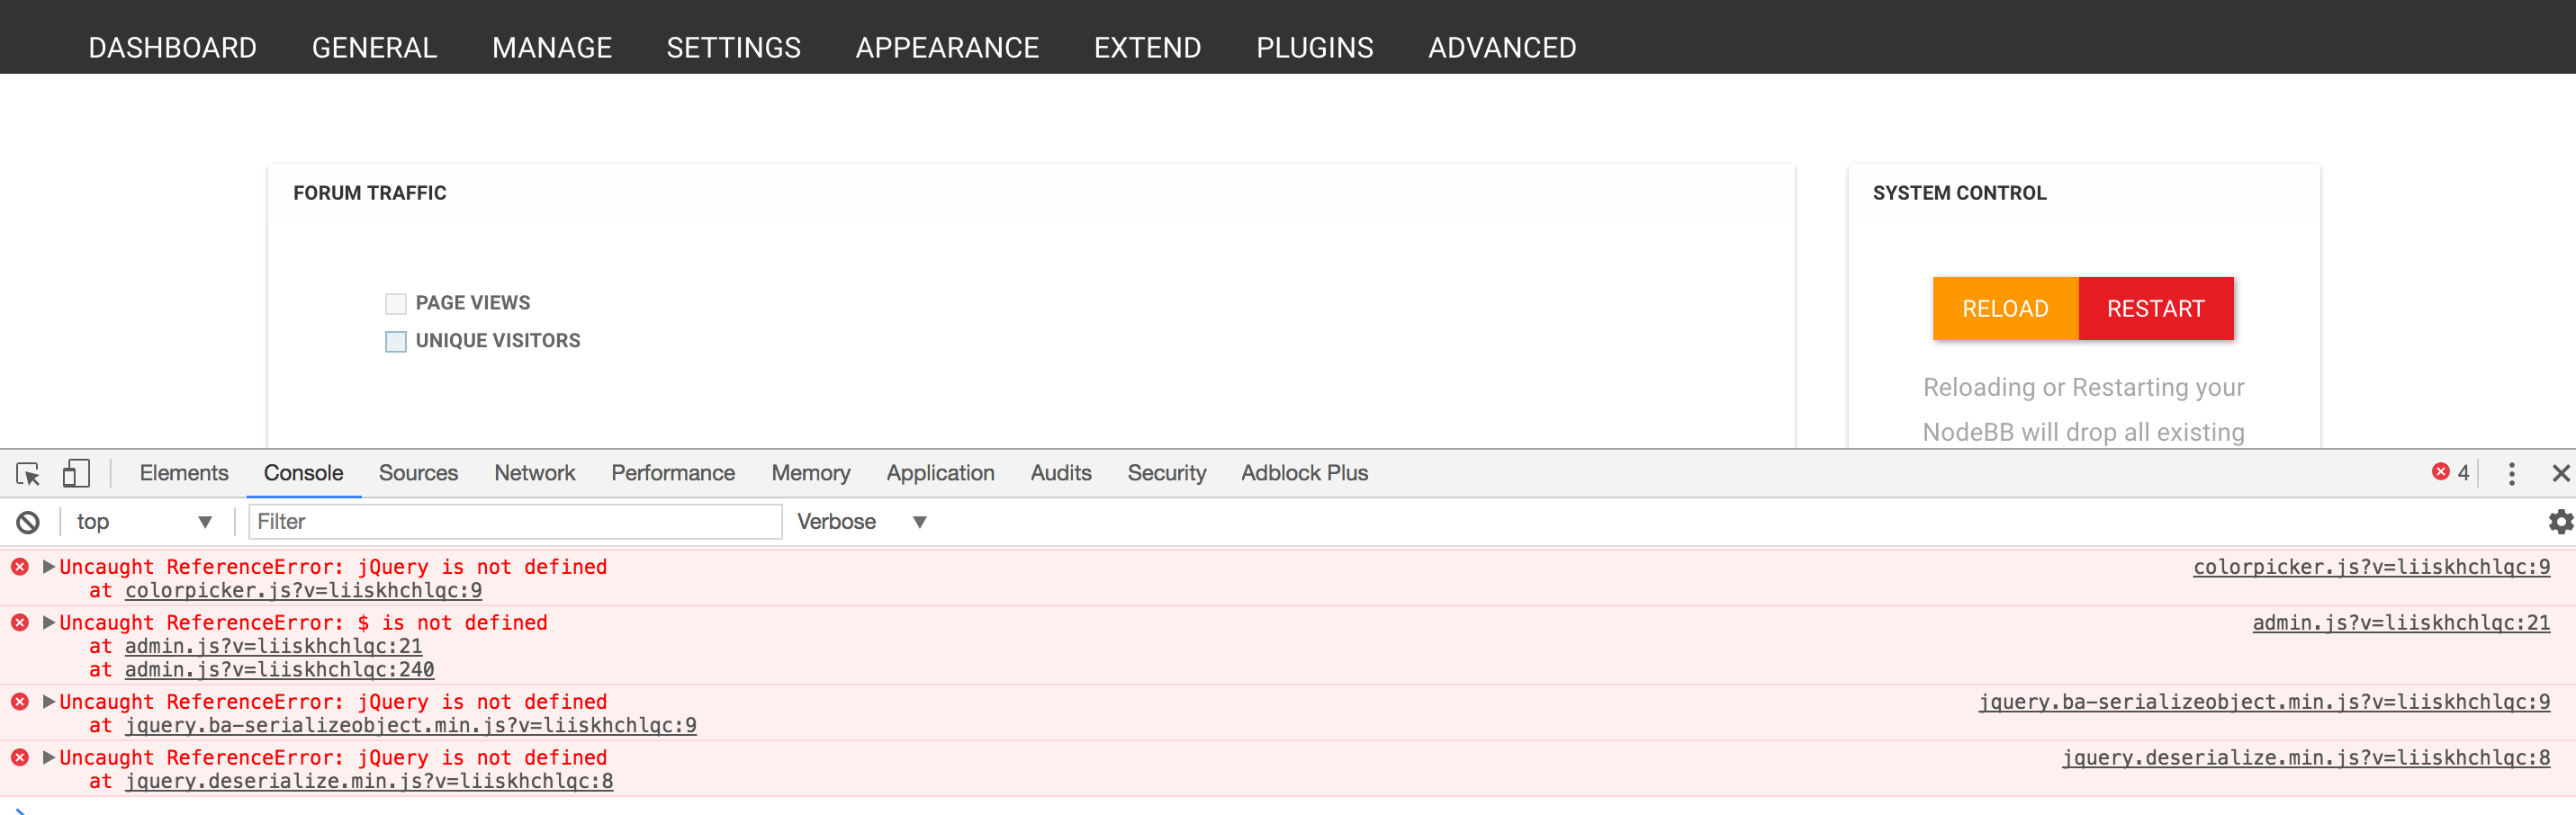Click the red error icon beside the colorpicker error
The width and height of the screenshot is (2576, 815).
tap(20, 567)
